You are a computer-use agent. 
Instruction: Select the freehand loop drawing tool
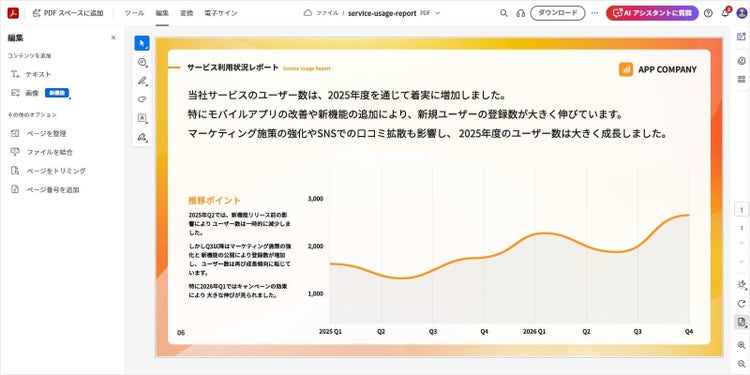[142, 99]
